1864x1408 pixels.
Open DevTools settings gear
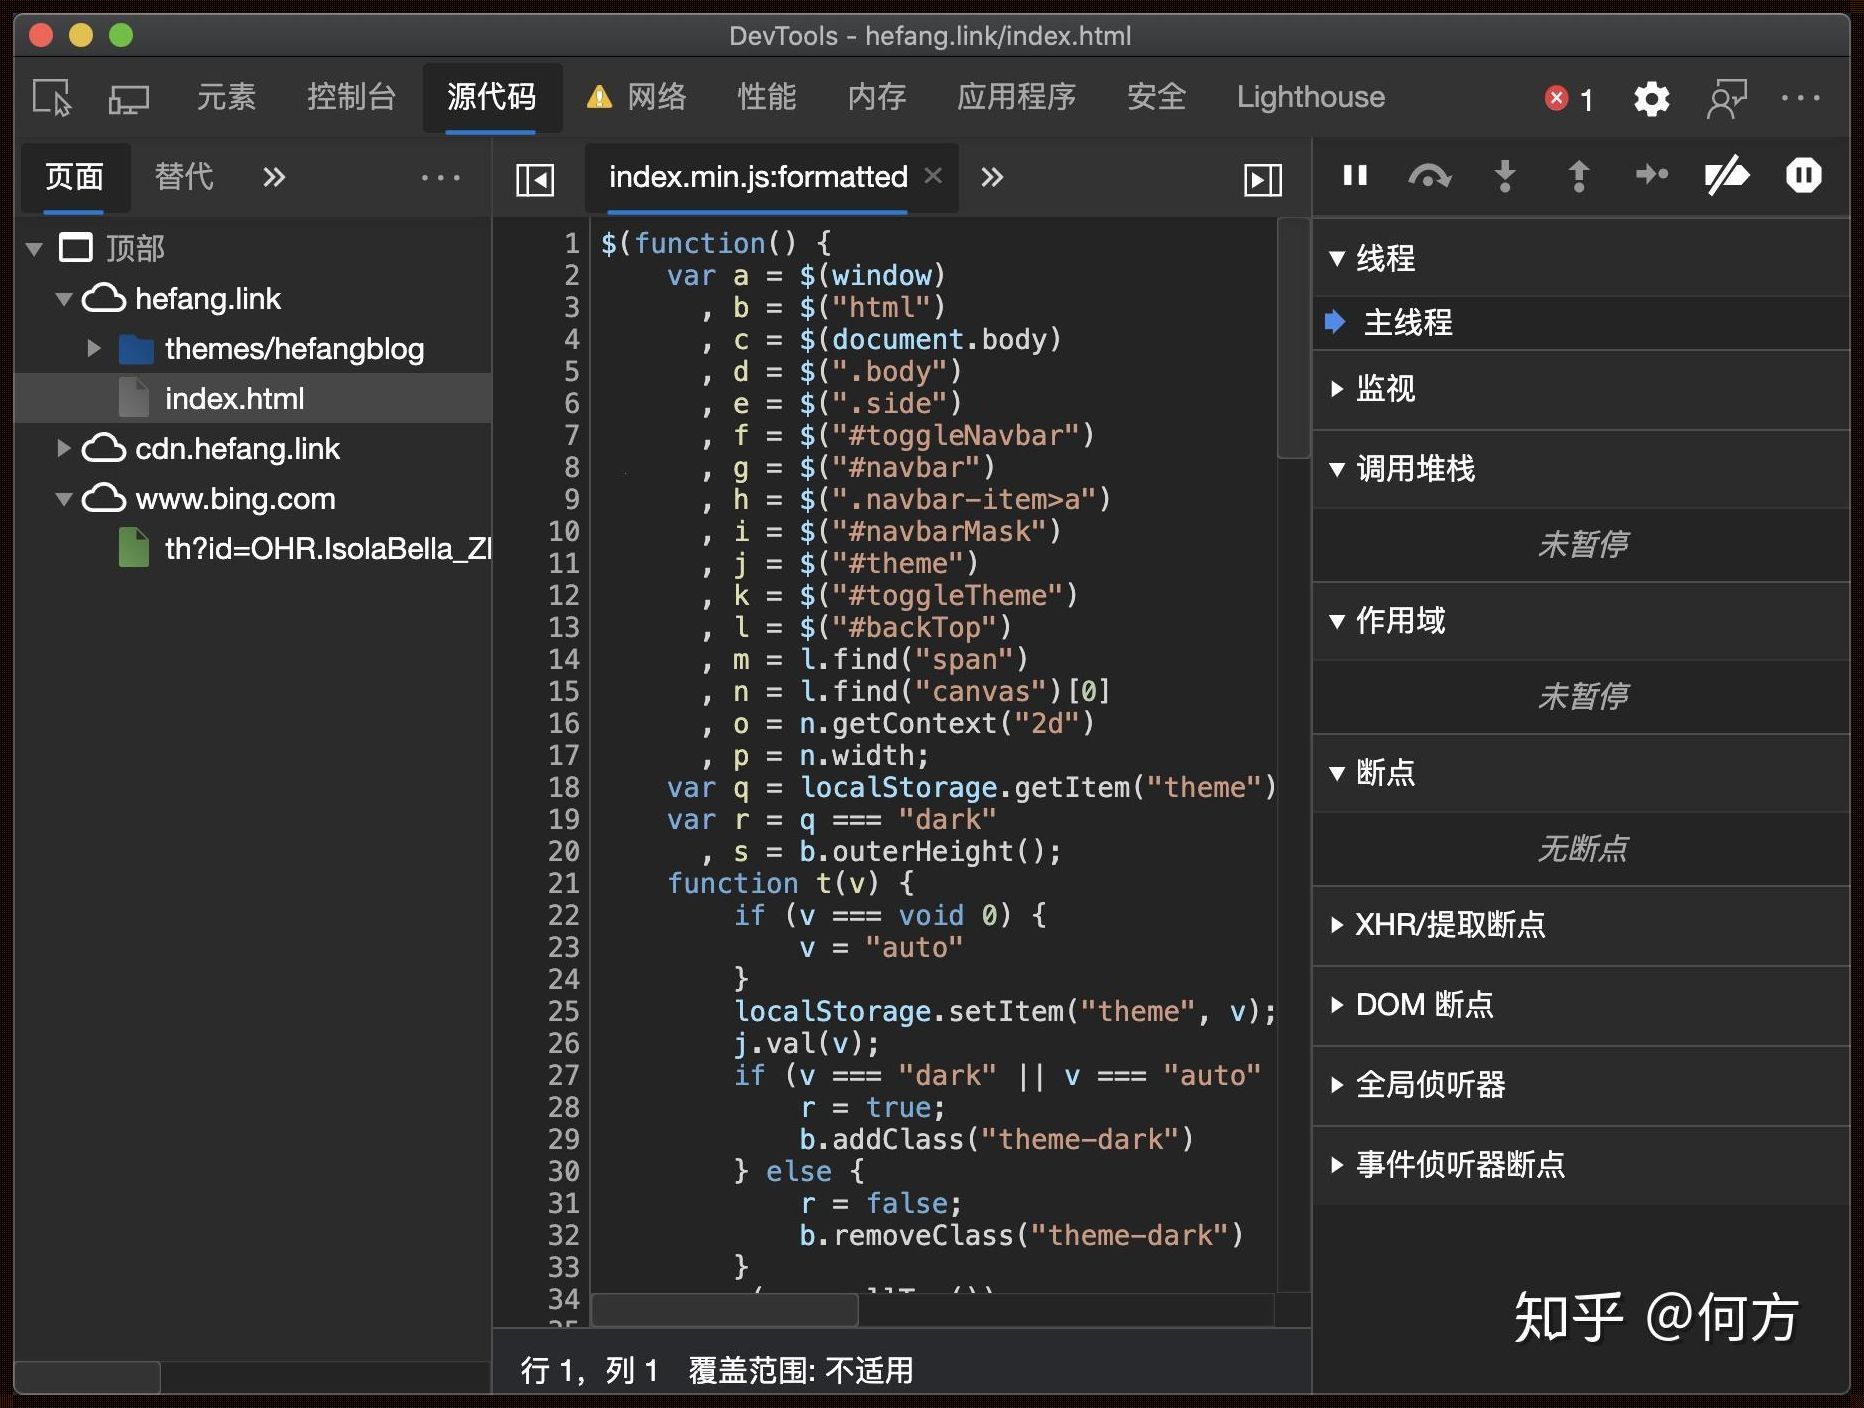click(1651, 98)
